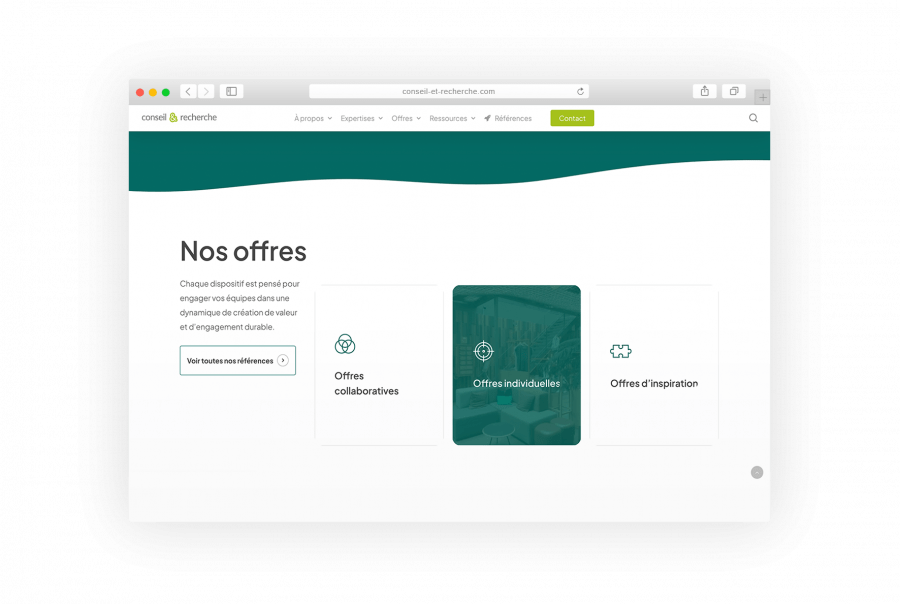Expand the Expertises dropdown menu
This screenshot has height=604, width=900.
tap(361, 118)
